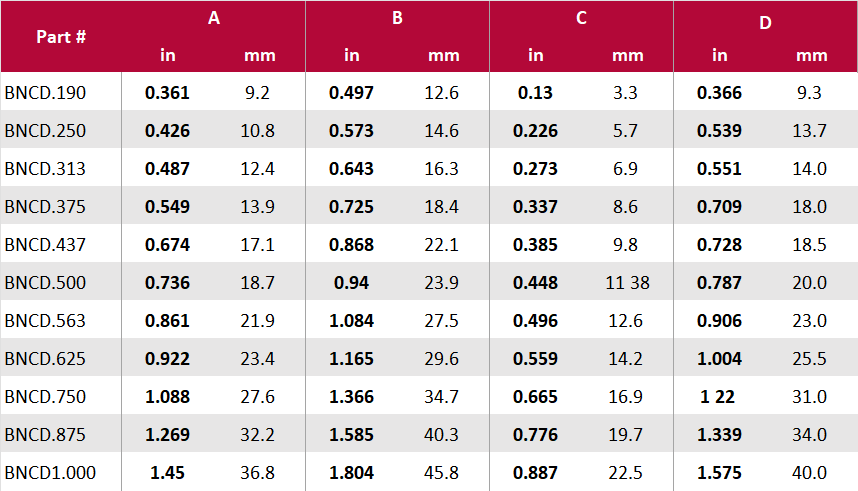
Task: Click the column B header
Action: 397,19
